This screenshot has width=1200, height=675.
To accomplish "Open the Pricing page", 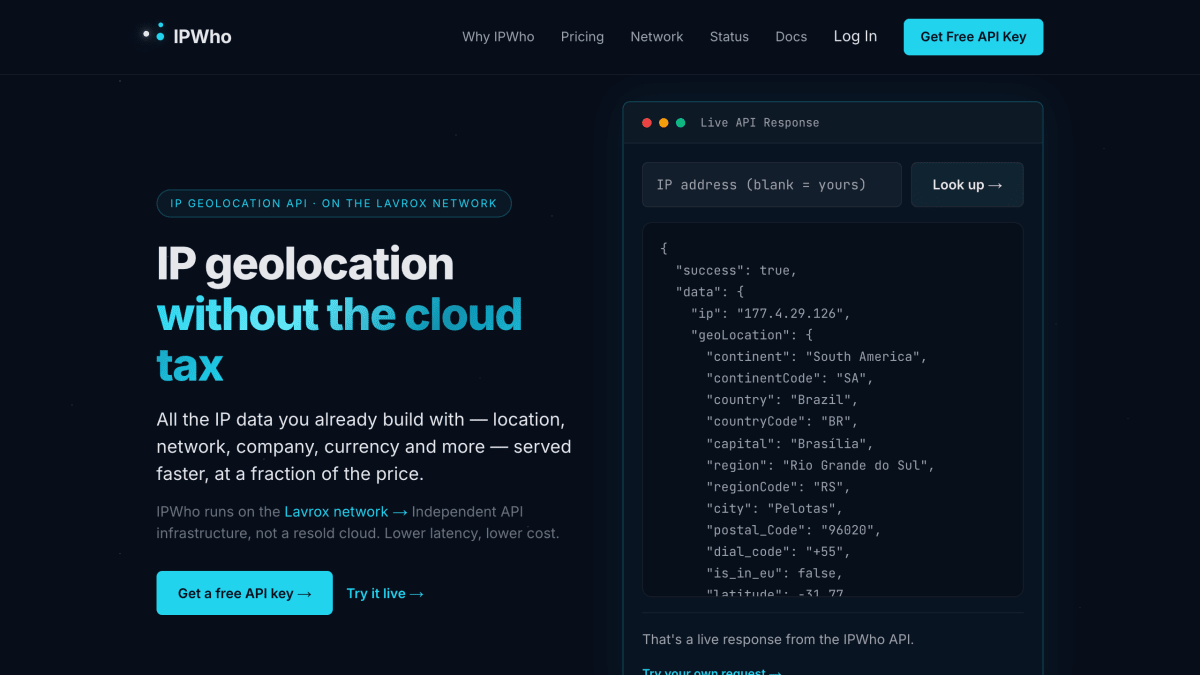I will coord(582,37).
